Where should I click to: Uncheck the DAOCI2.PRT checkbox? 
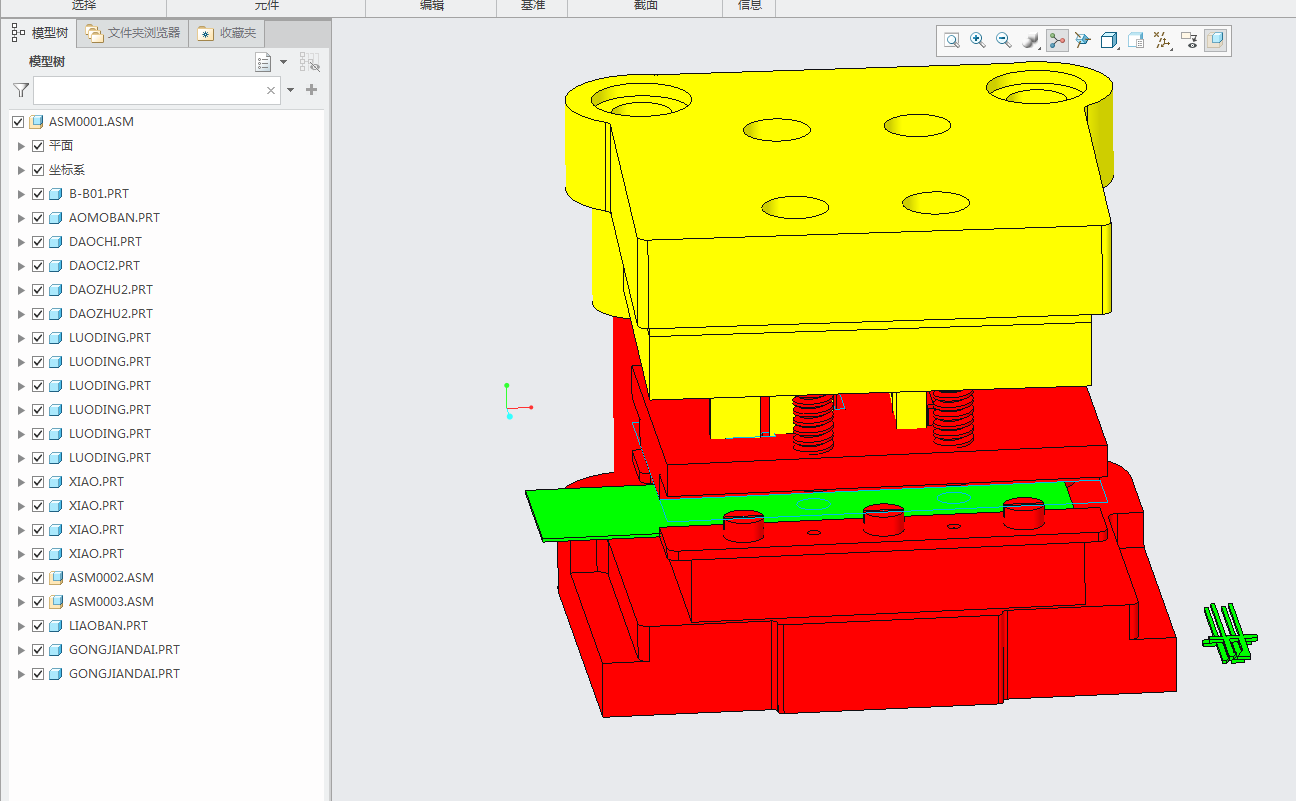(38, 266)
